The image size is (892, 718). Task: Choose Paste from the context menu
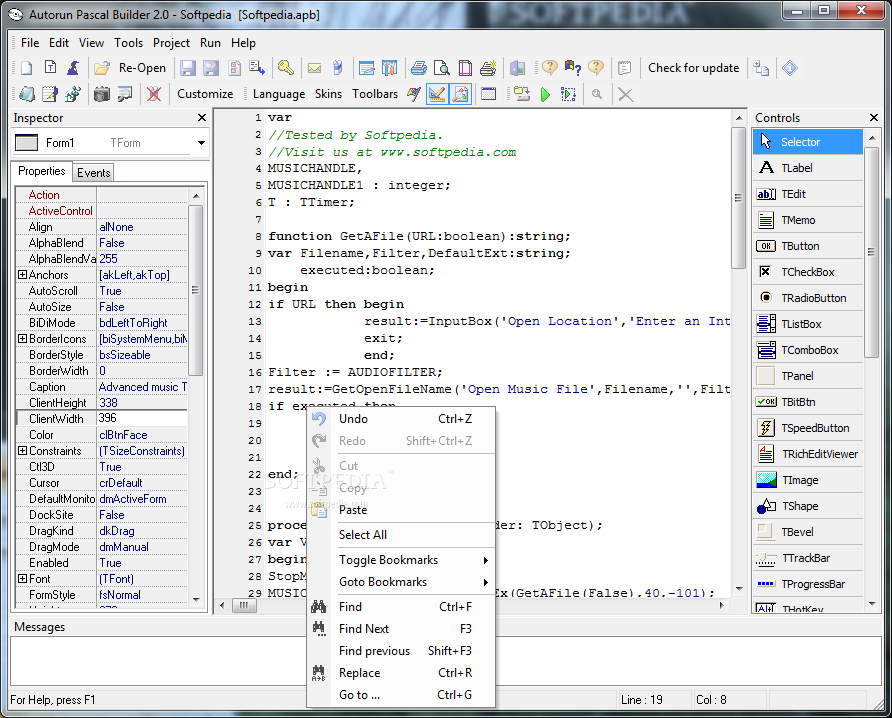pyautogui.click(x=401, y=510)
